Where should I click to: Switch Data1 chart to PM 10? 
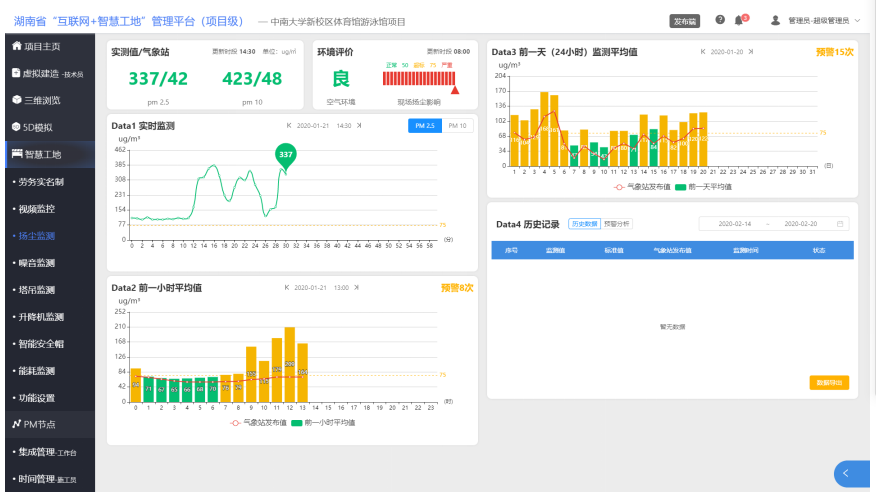coord(456,126)
